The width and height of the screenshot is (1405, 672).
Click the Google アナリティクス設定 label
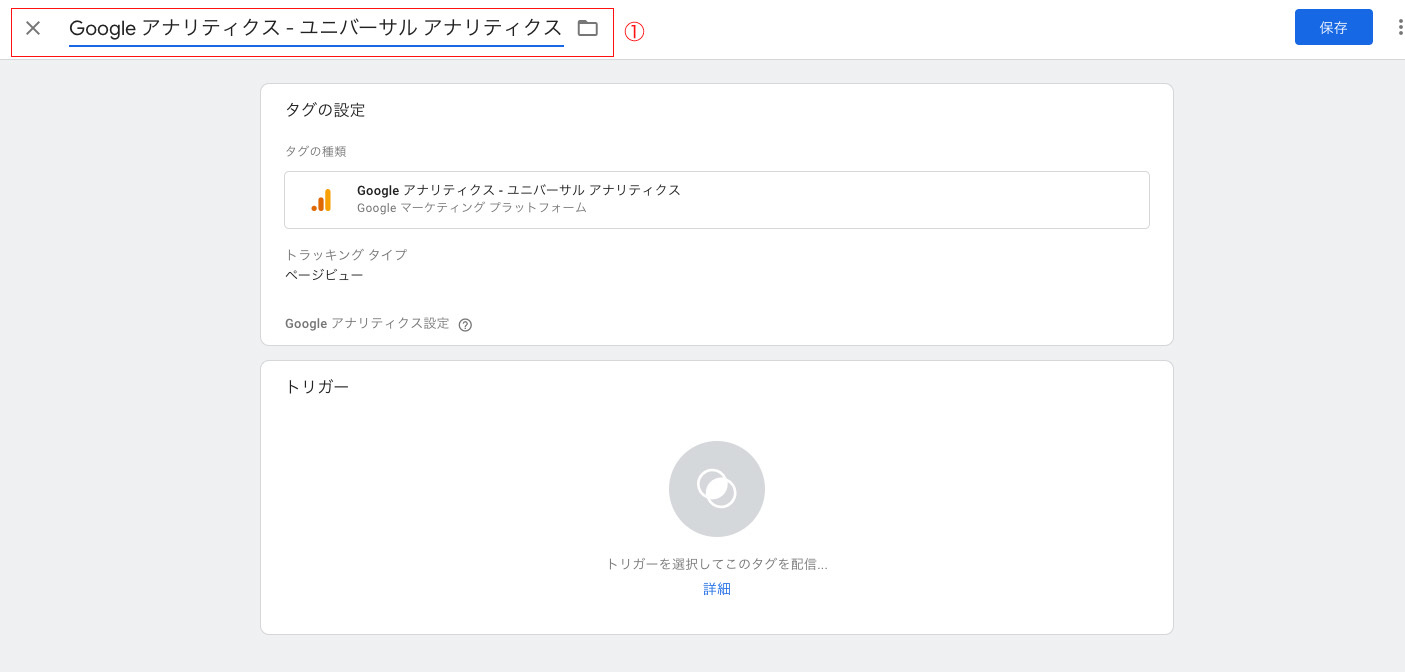point(367,324)
